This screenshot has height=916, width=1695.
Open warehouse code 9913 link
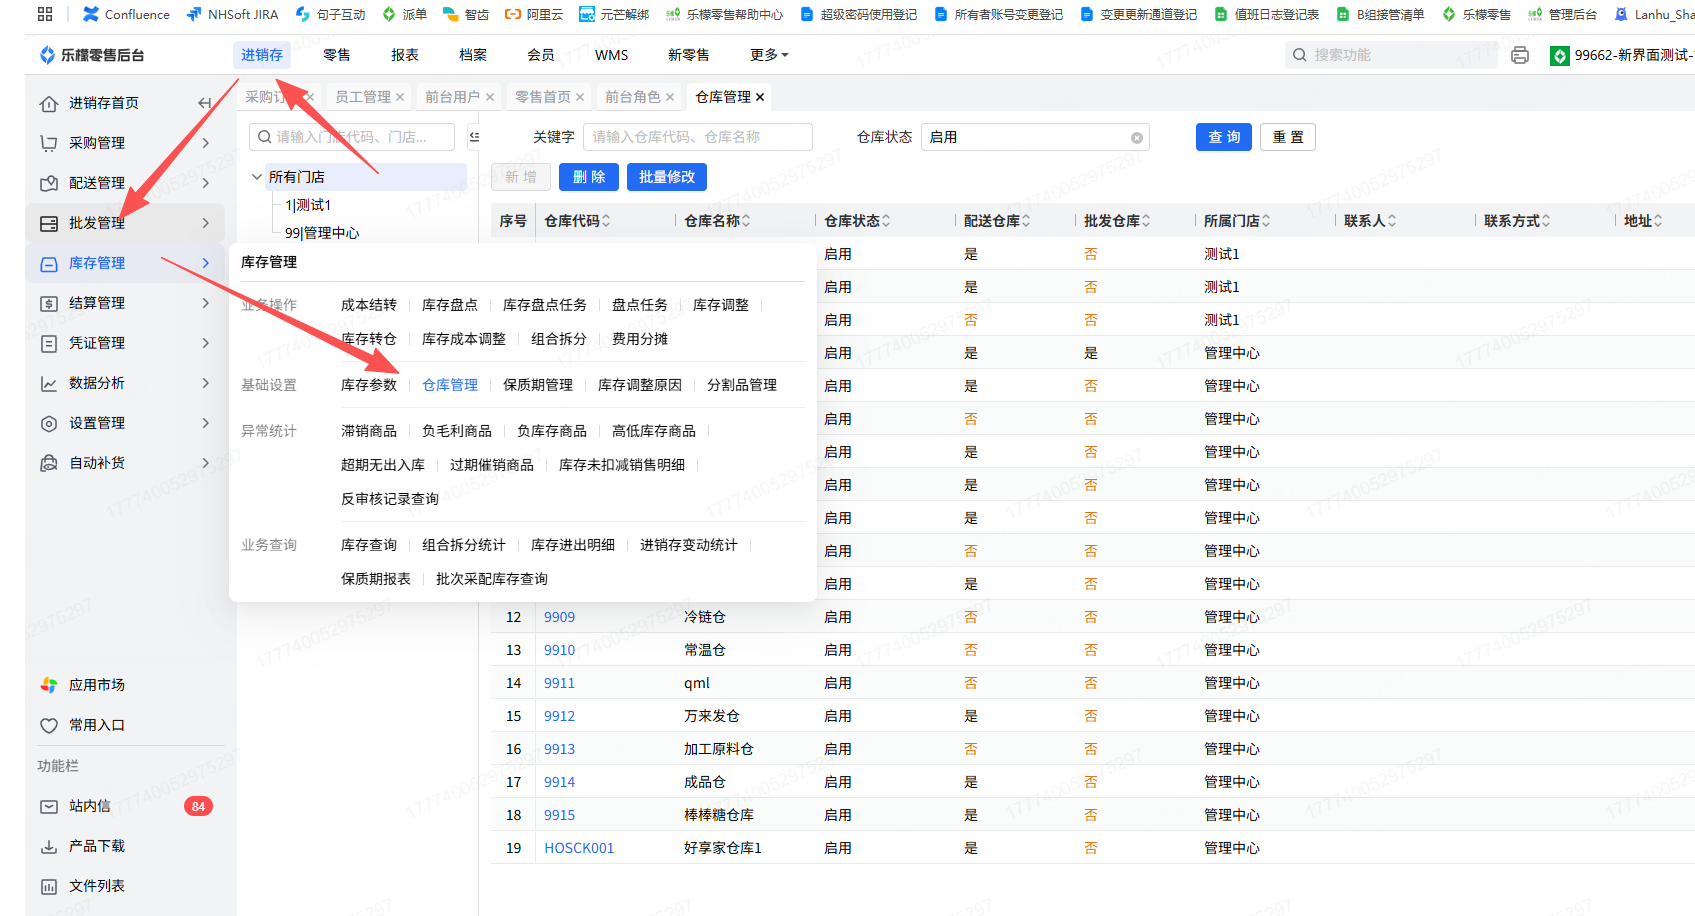(559, 749)
